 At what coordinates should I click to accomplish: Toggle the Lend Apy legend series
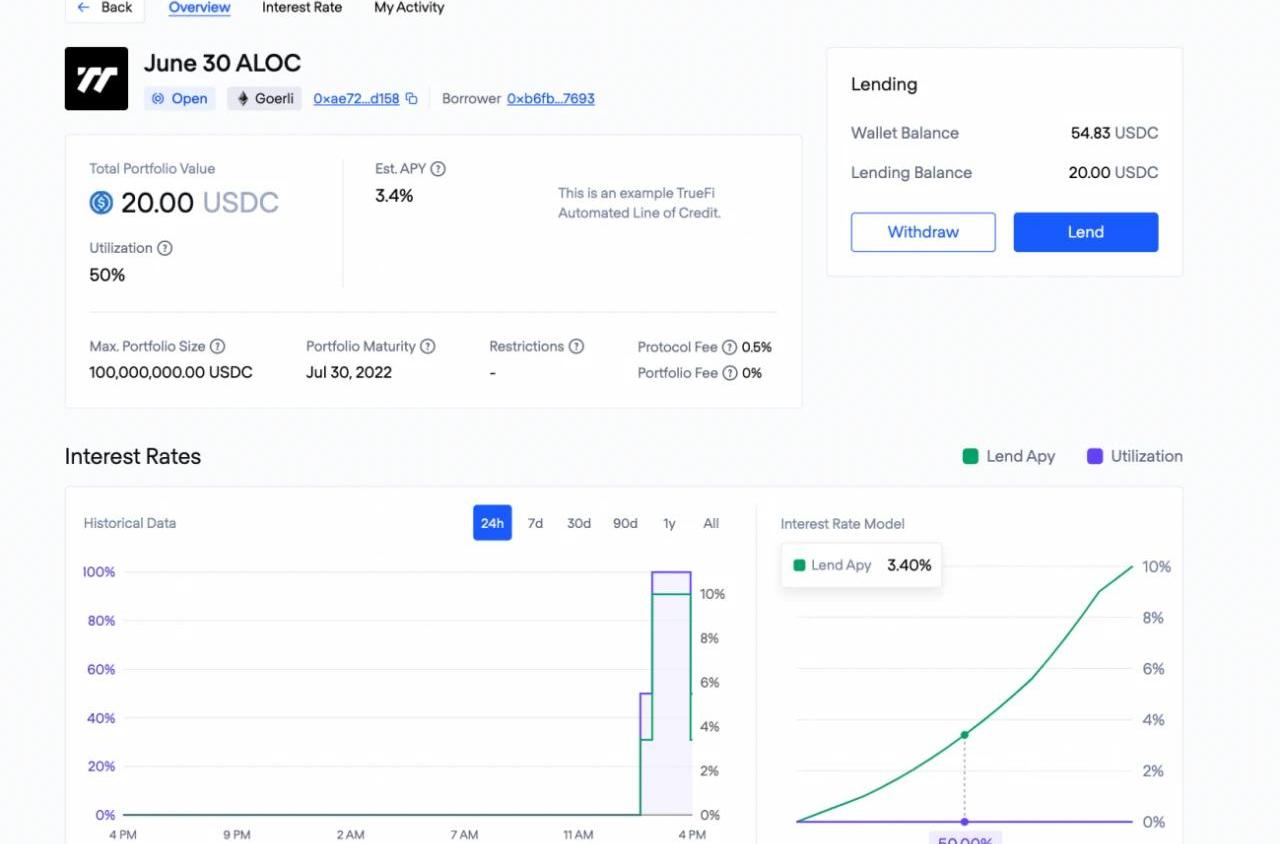click(x=1008, y=456)
